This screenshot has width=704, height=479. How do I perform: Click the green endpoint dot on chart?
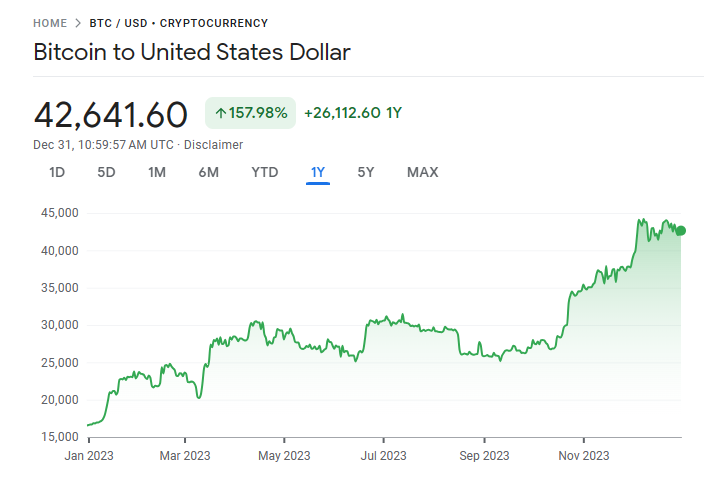681,231
